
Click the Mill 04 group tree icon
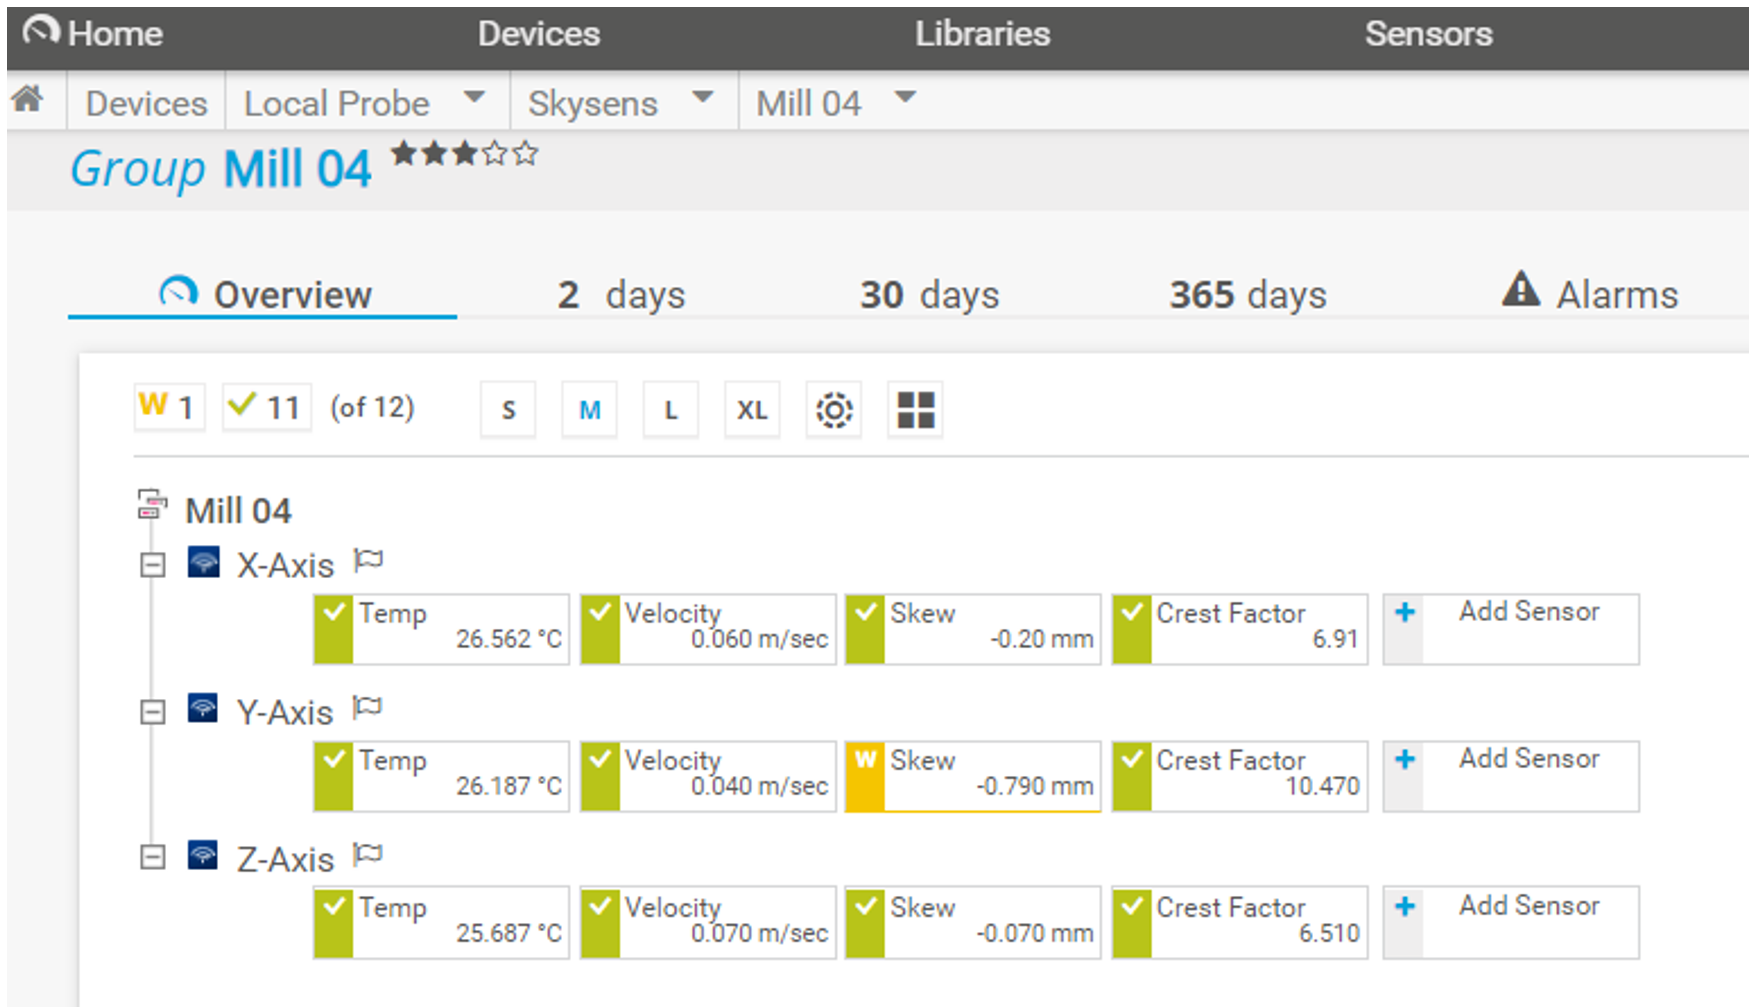click(152, 505)
